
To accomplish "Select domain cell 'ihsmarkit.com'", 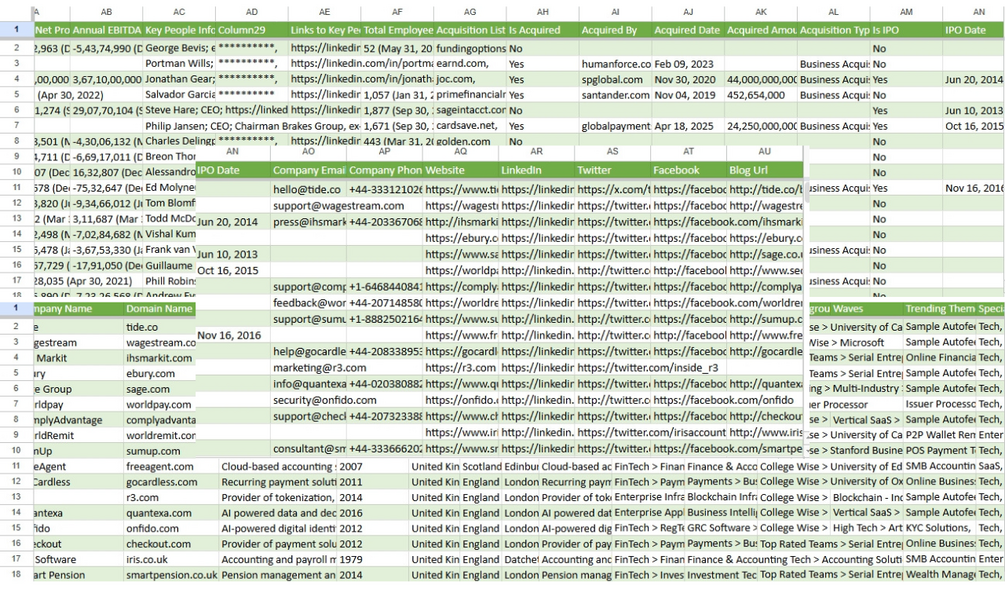I will click(x=160, y=358).
